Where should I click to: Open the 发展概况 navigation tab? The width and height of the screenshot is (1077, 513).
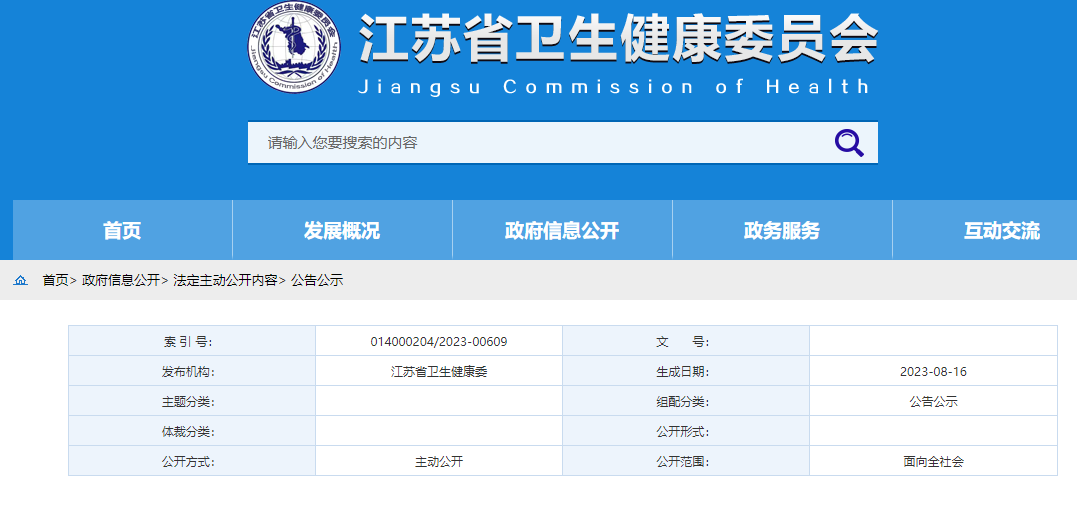pos(342,231)
